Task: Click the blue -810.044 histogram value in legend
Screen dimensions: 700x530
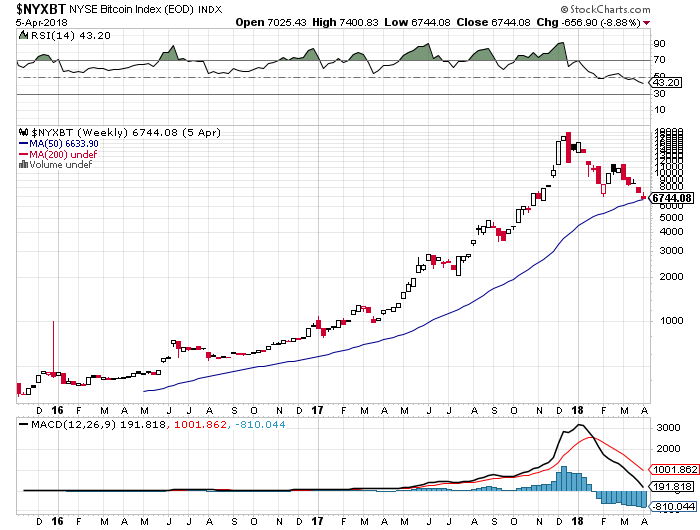Action: coord(260,425)
